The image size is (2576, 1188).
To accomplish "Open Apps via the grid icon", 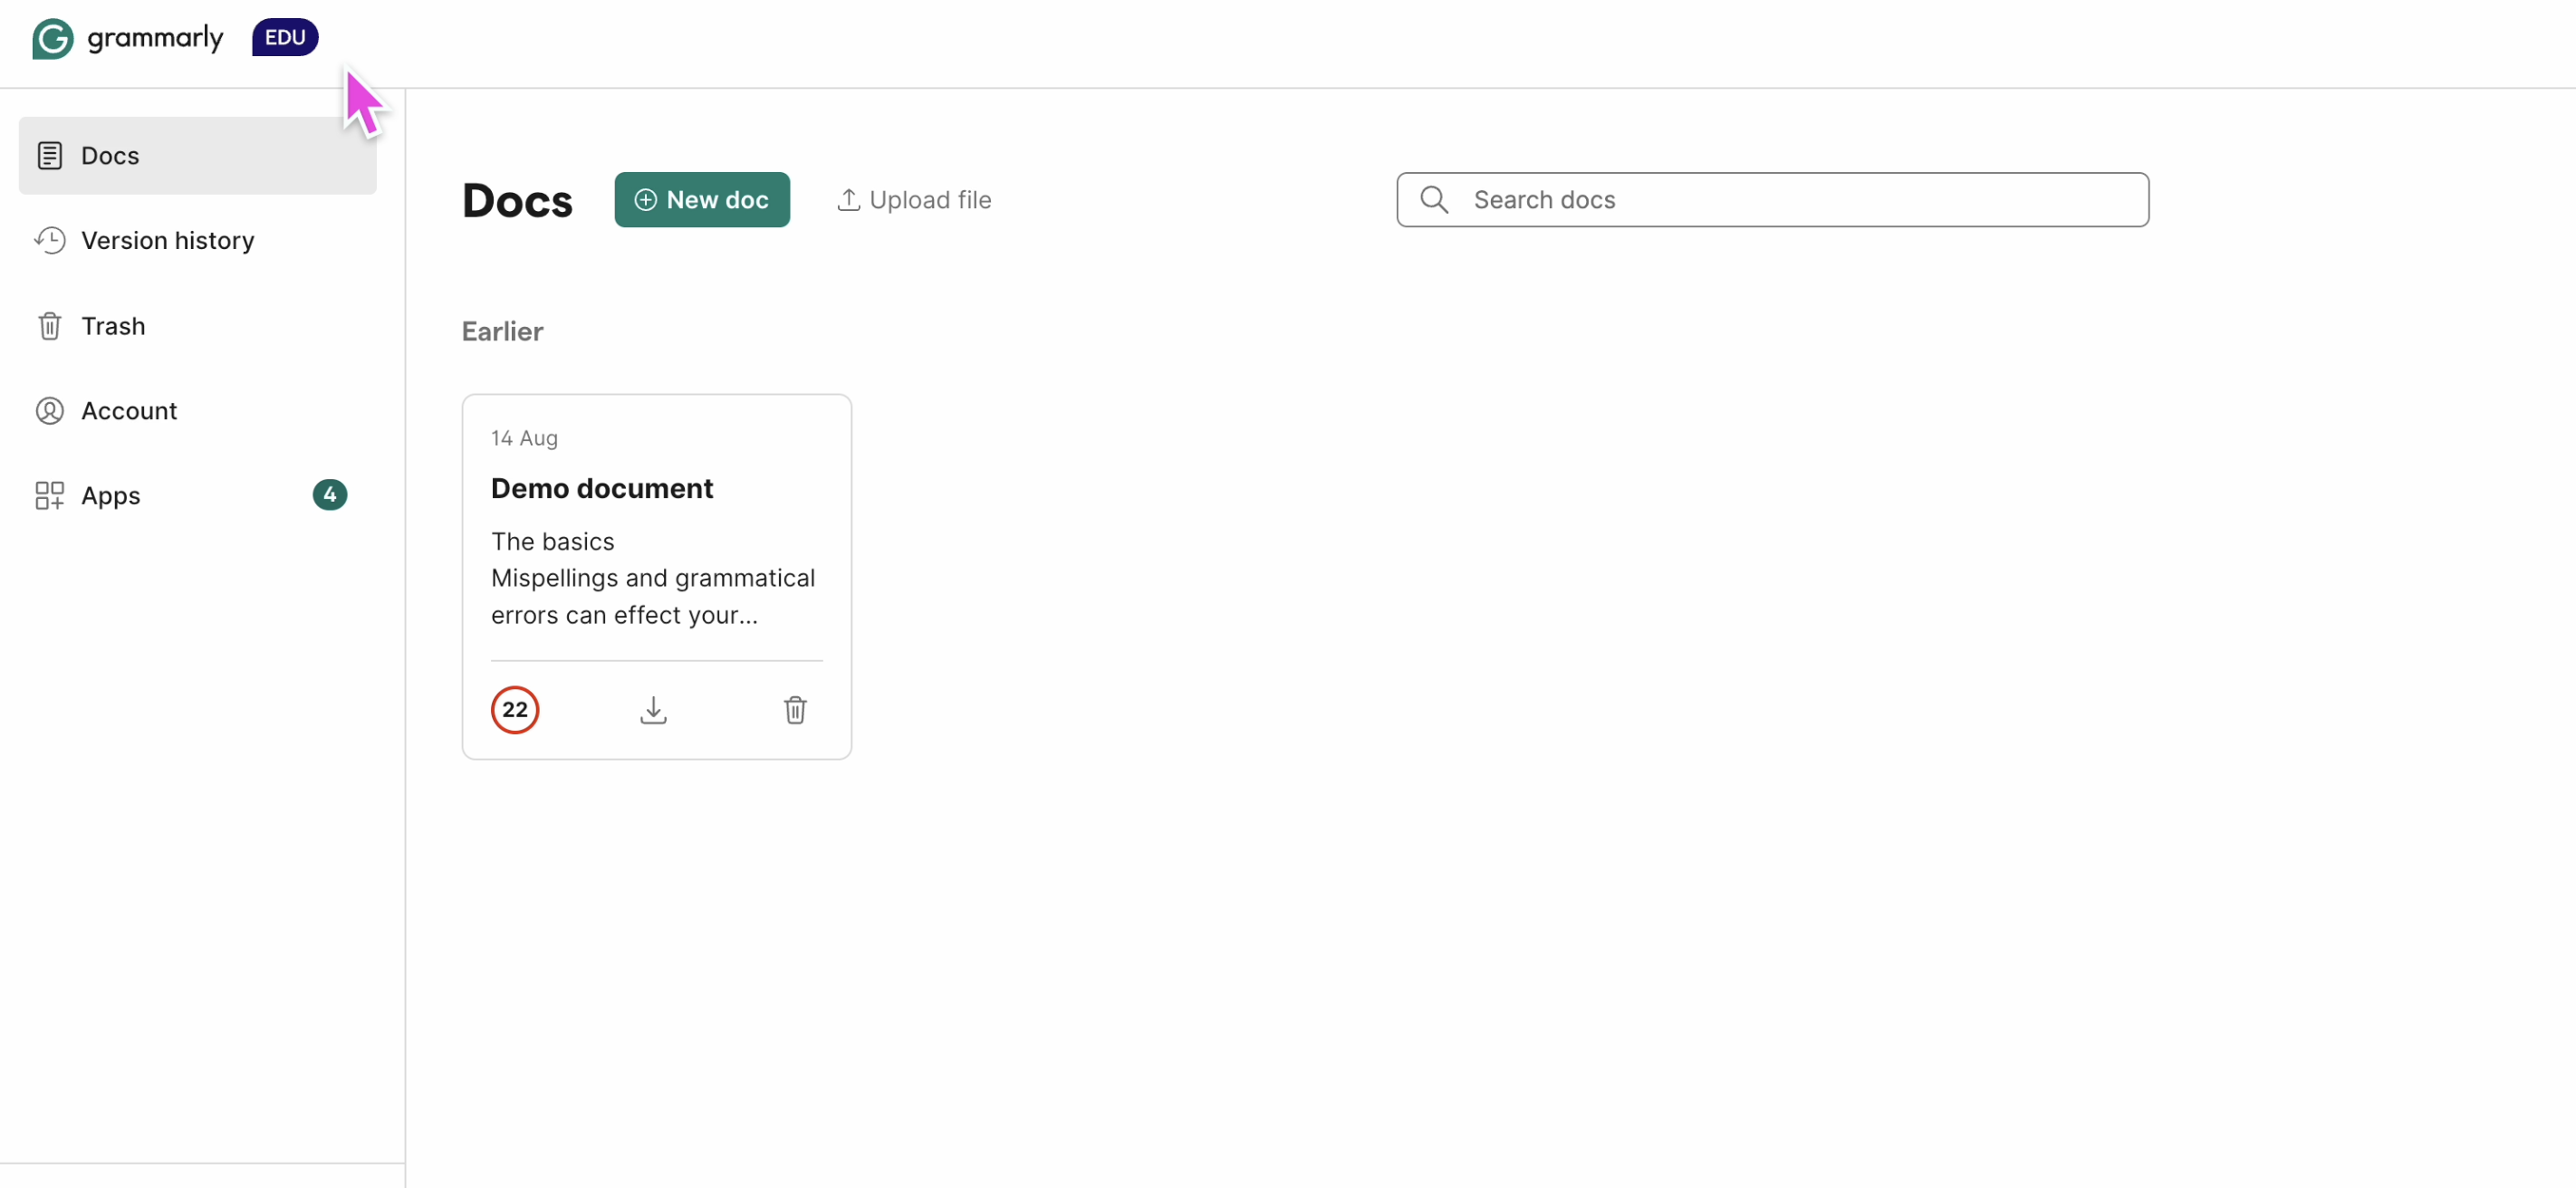I will pos(50,495).
